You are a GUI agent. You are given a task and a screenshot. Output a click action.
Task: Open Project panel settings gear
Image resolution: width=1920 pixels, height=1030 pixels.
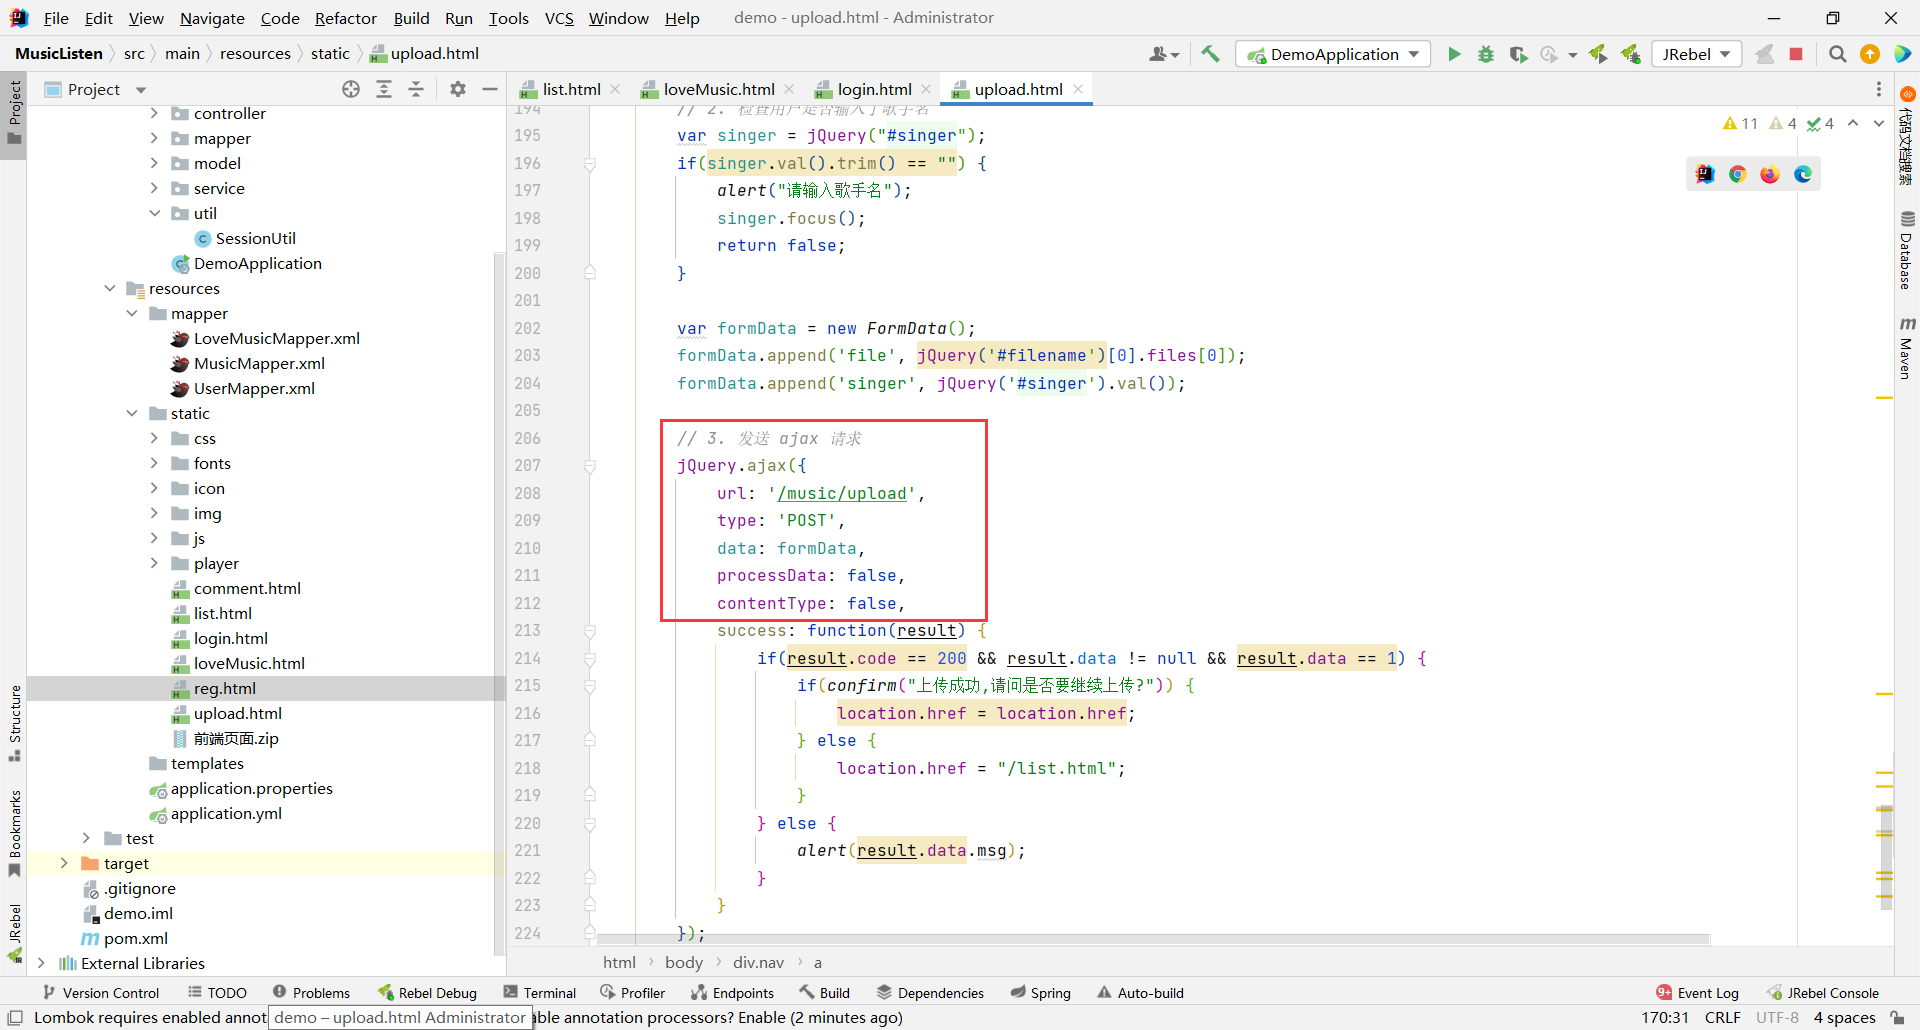pos(458,89)
